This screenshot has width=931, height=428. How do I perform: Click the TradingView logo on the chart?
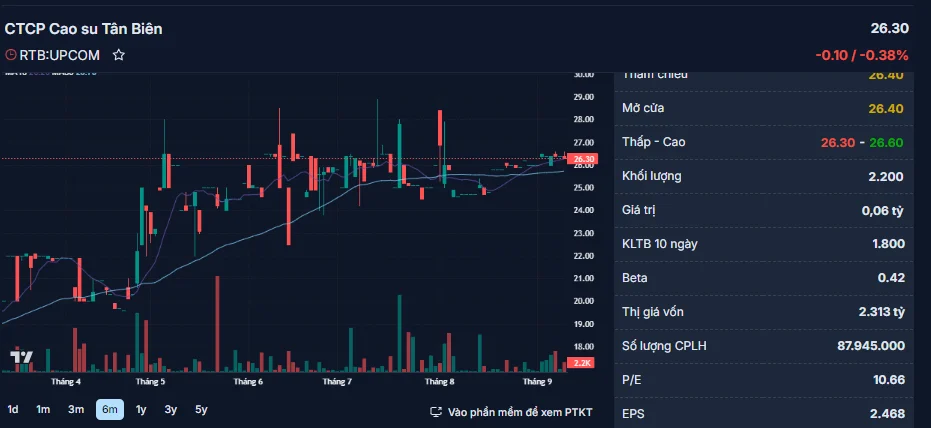click(x=22, y=357)
